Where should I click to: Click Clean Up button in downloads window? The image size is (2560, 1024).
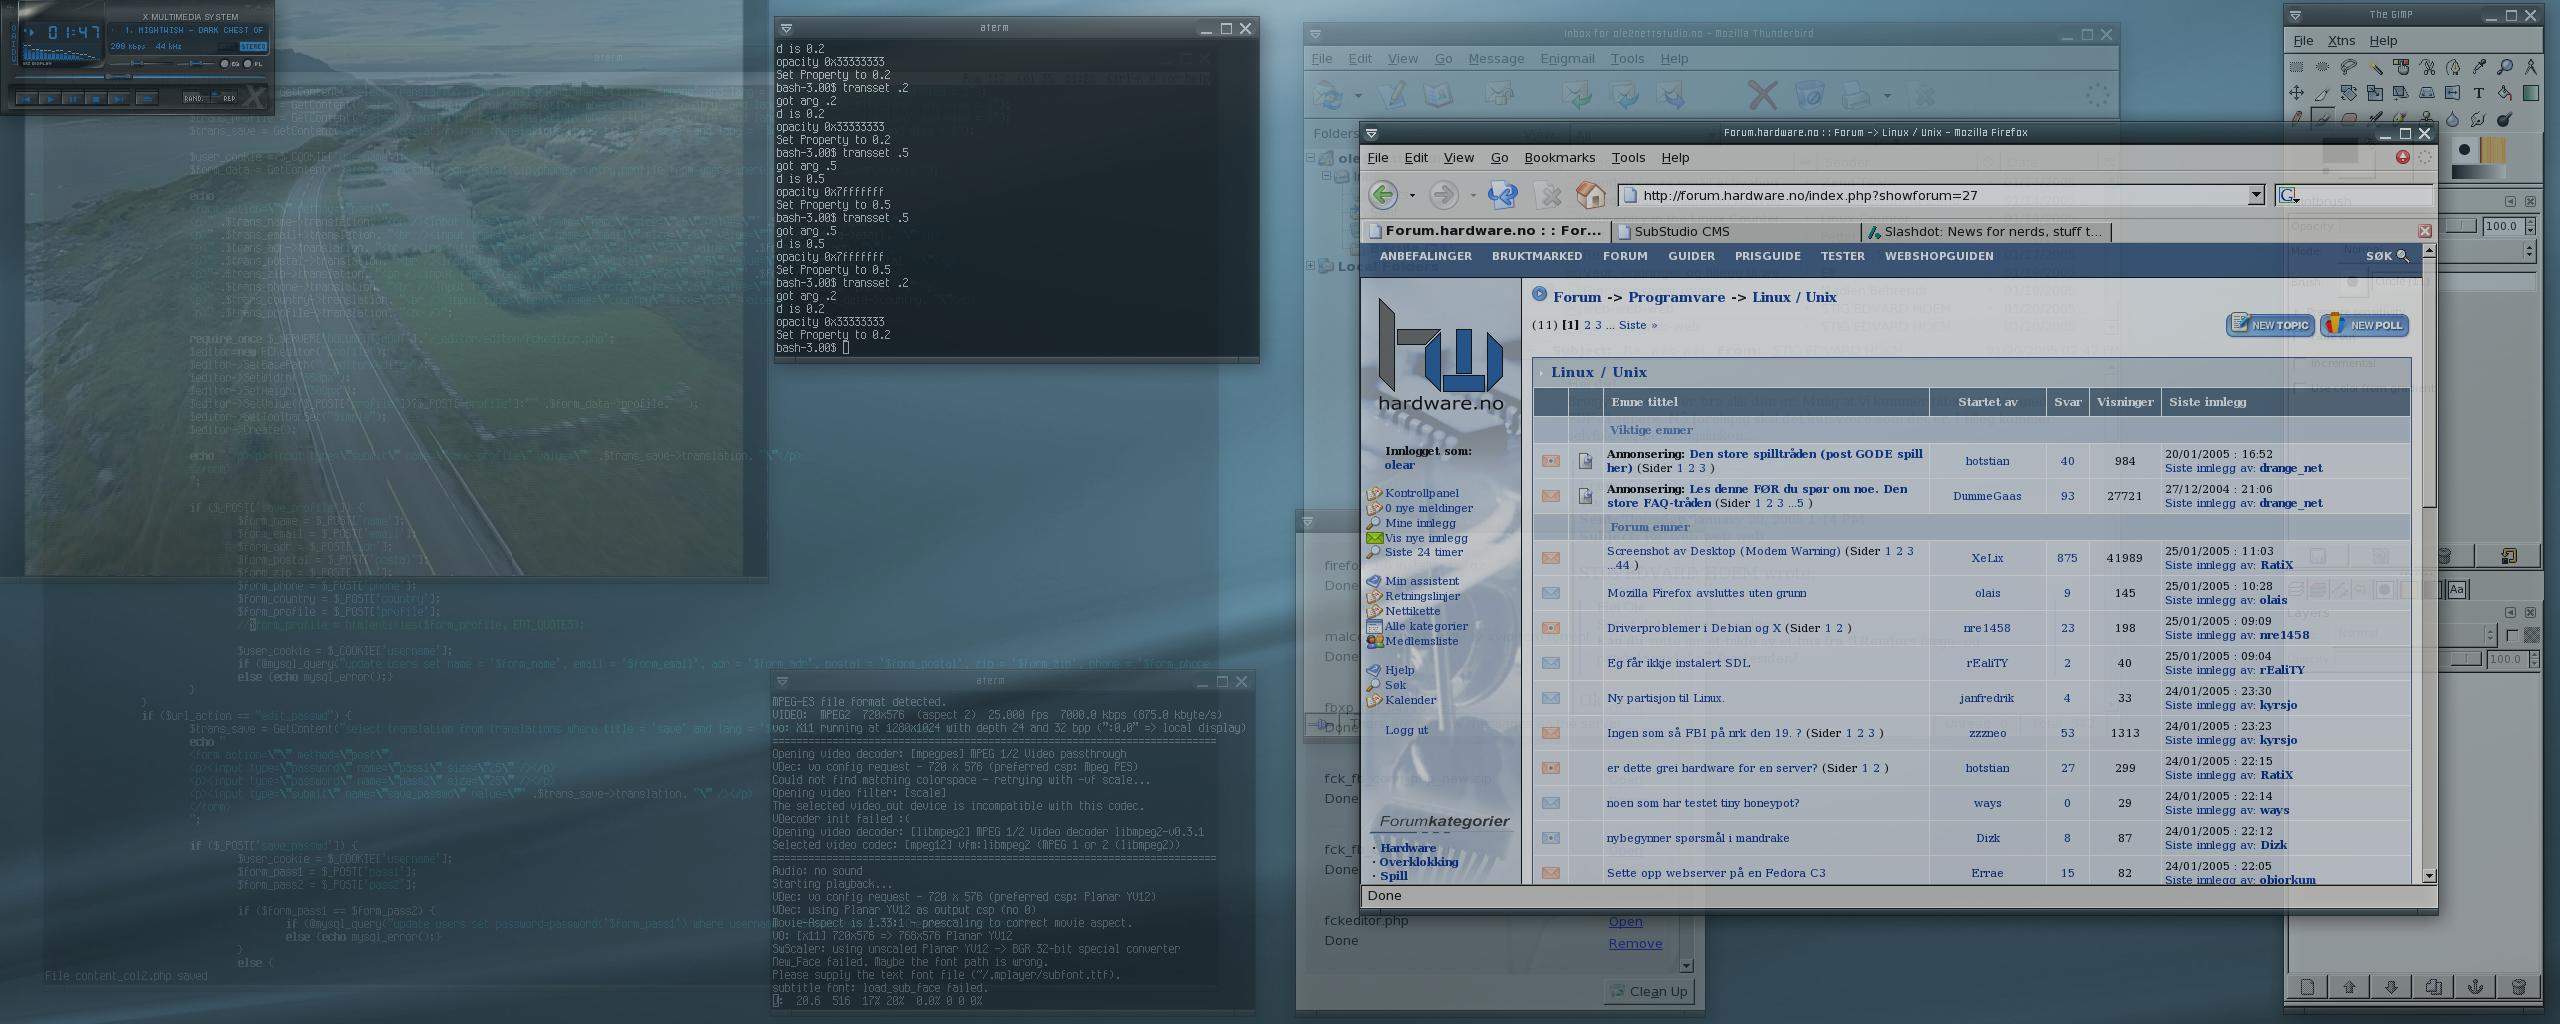[x=1648, y=991]
